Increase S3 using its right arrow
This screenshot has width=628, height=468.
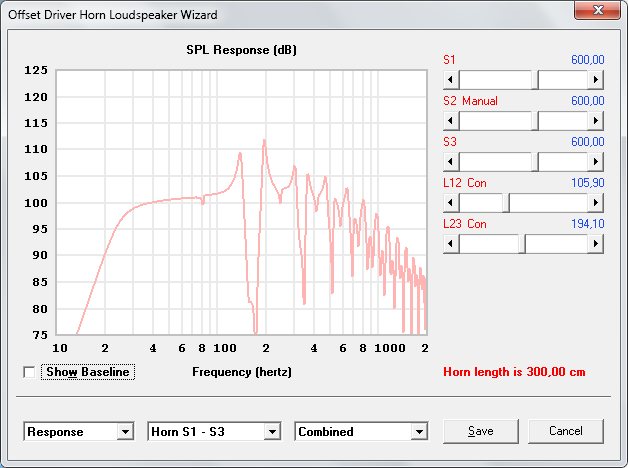pyautogui.click(x=596, y=162)
